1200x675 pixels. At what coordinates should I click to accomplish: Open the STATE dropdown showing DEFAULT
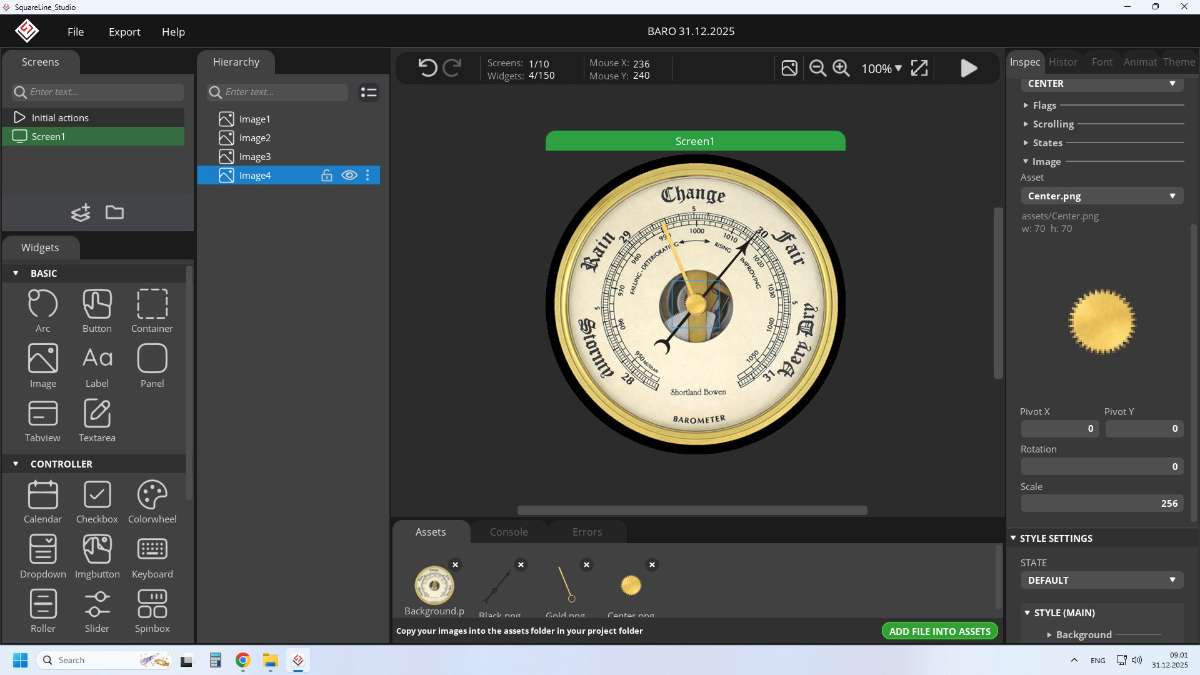[x=1101, y=580]
